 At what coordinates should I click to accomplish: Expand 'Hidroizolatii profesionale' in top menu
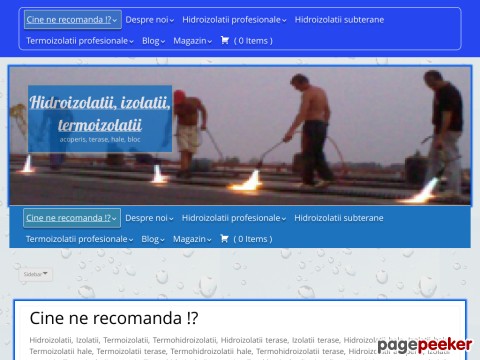[234, 20]
